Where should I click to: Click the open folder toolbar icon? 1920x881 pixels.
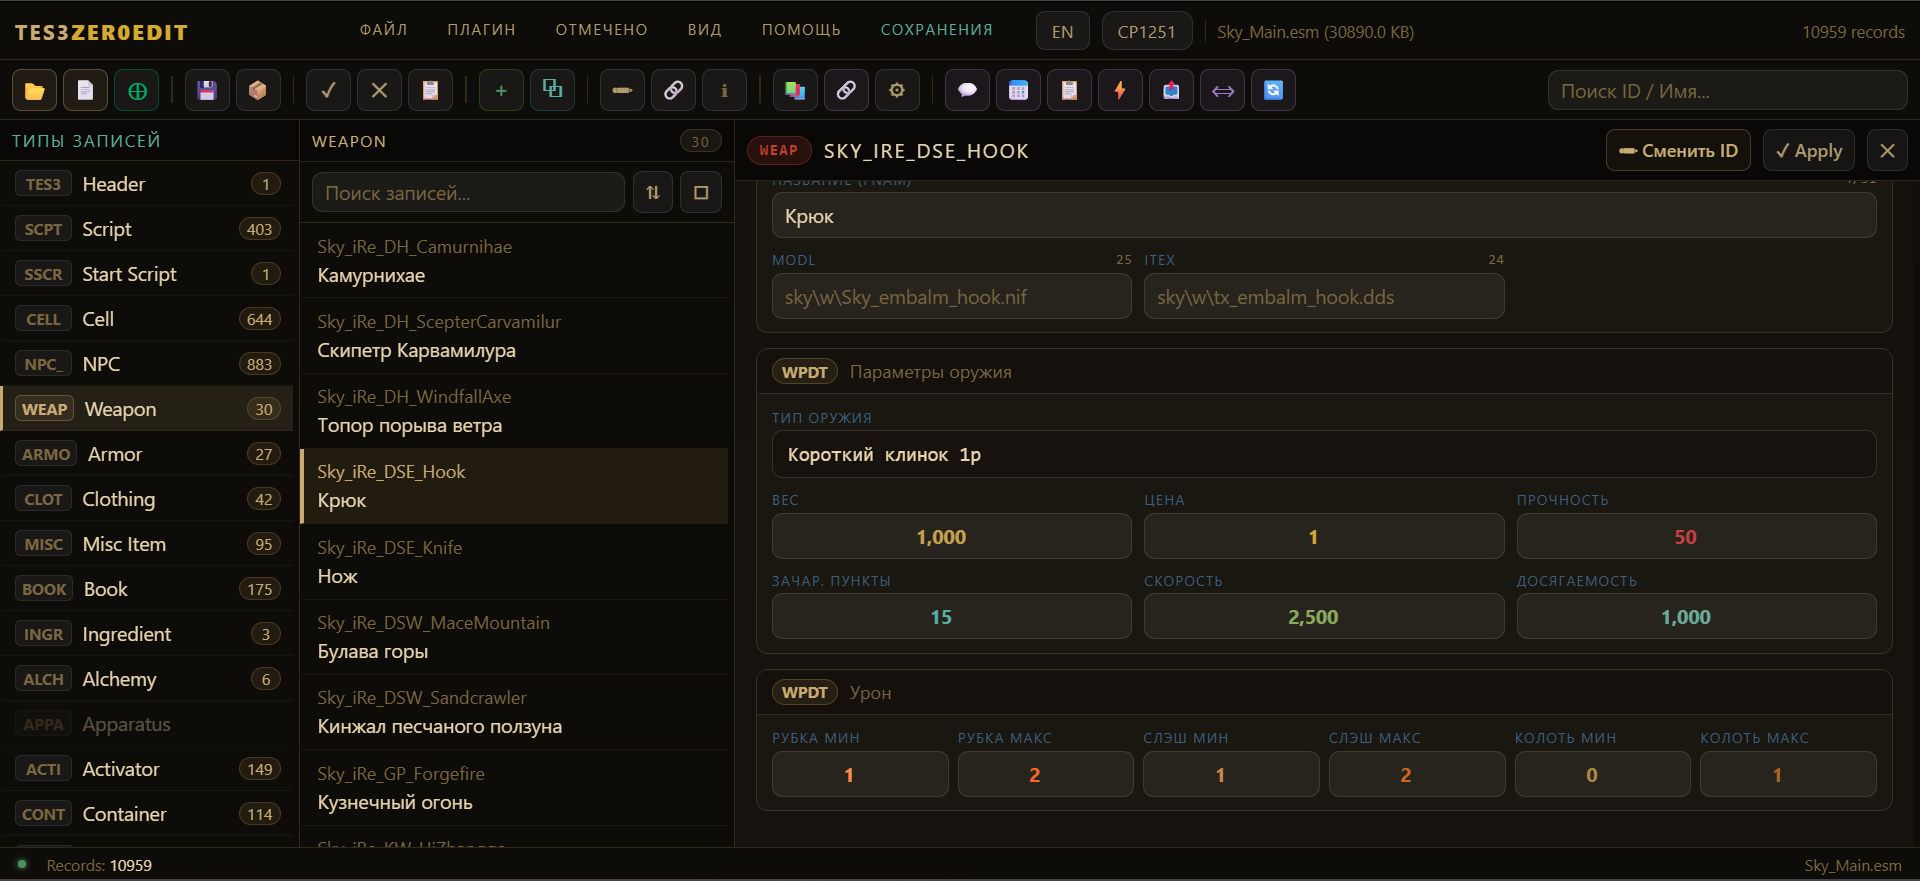[34, 91]
